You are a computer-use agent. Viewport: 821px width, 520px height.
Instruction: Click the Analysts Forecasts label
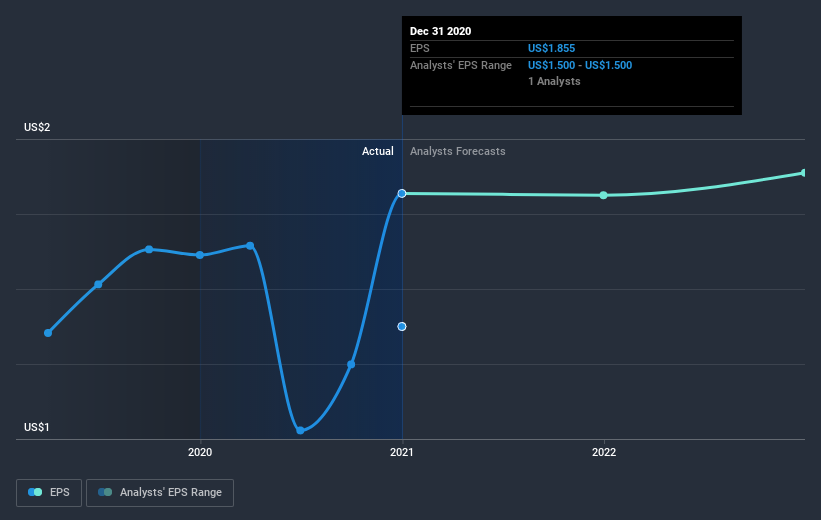(x=458, y=151)
